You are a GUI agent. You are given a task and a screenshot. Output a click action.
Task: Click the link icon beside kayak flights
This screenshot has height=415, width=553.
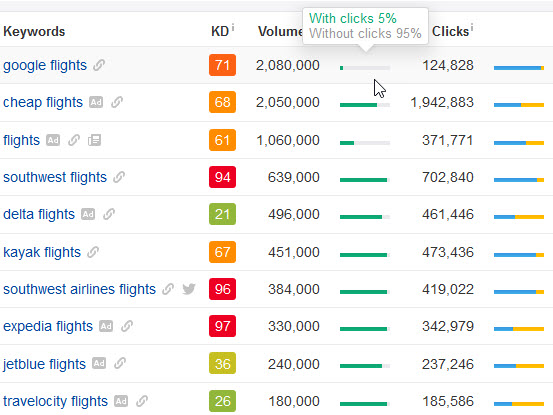point(93,252)
